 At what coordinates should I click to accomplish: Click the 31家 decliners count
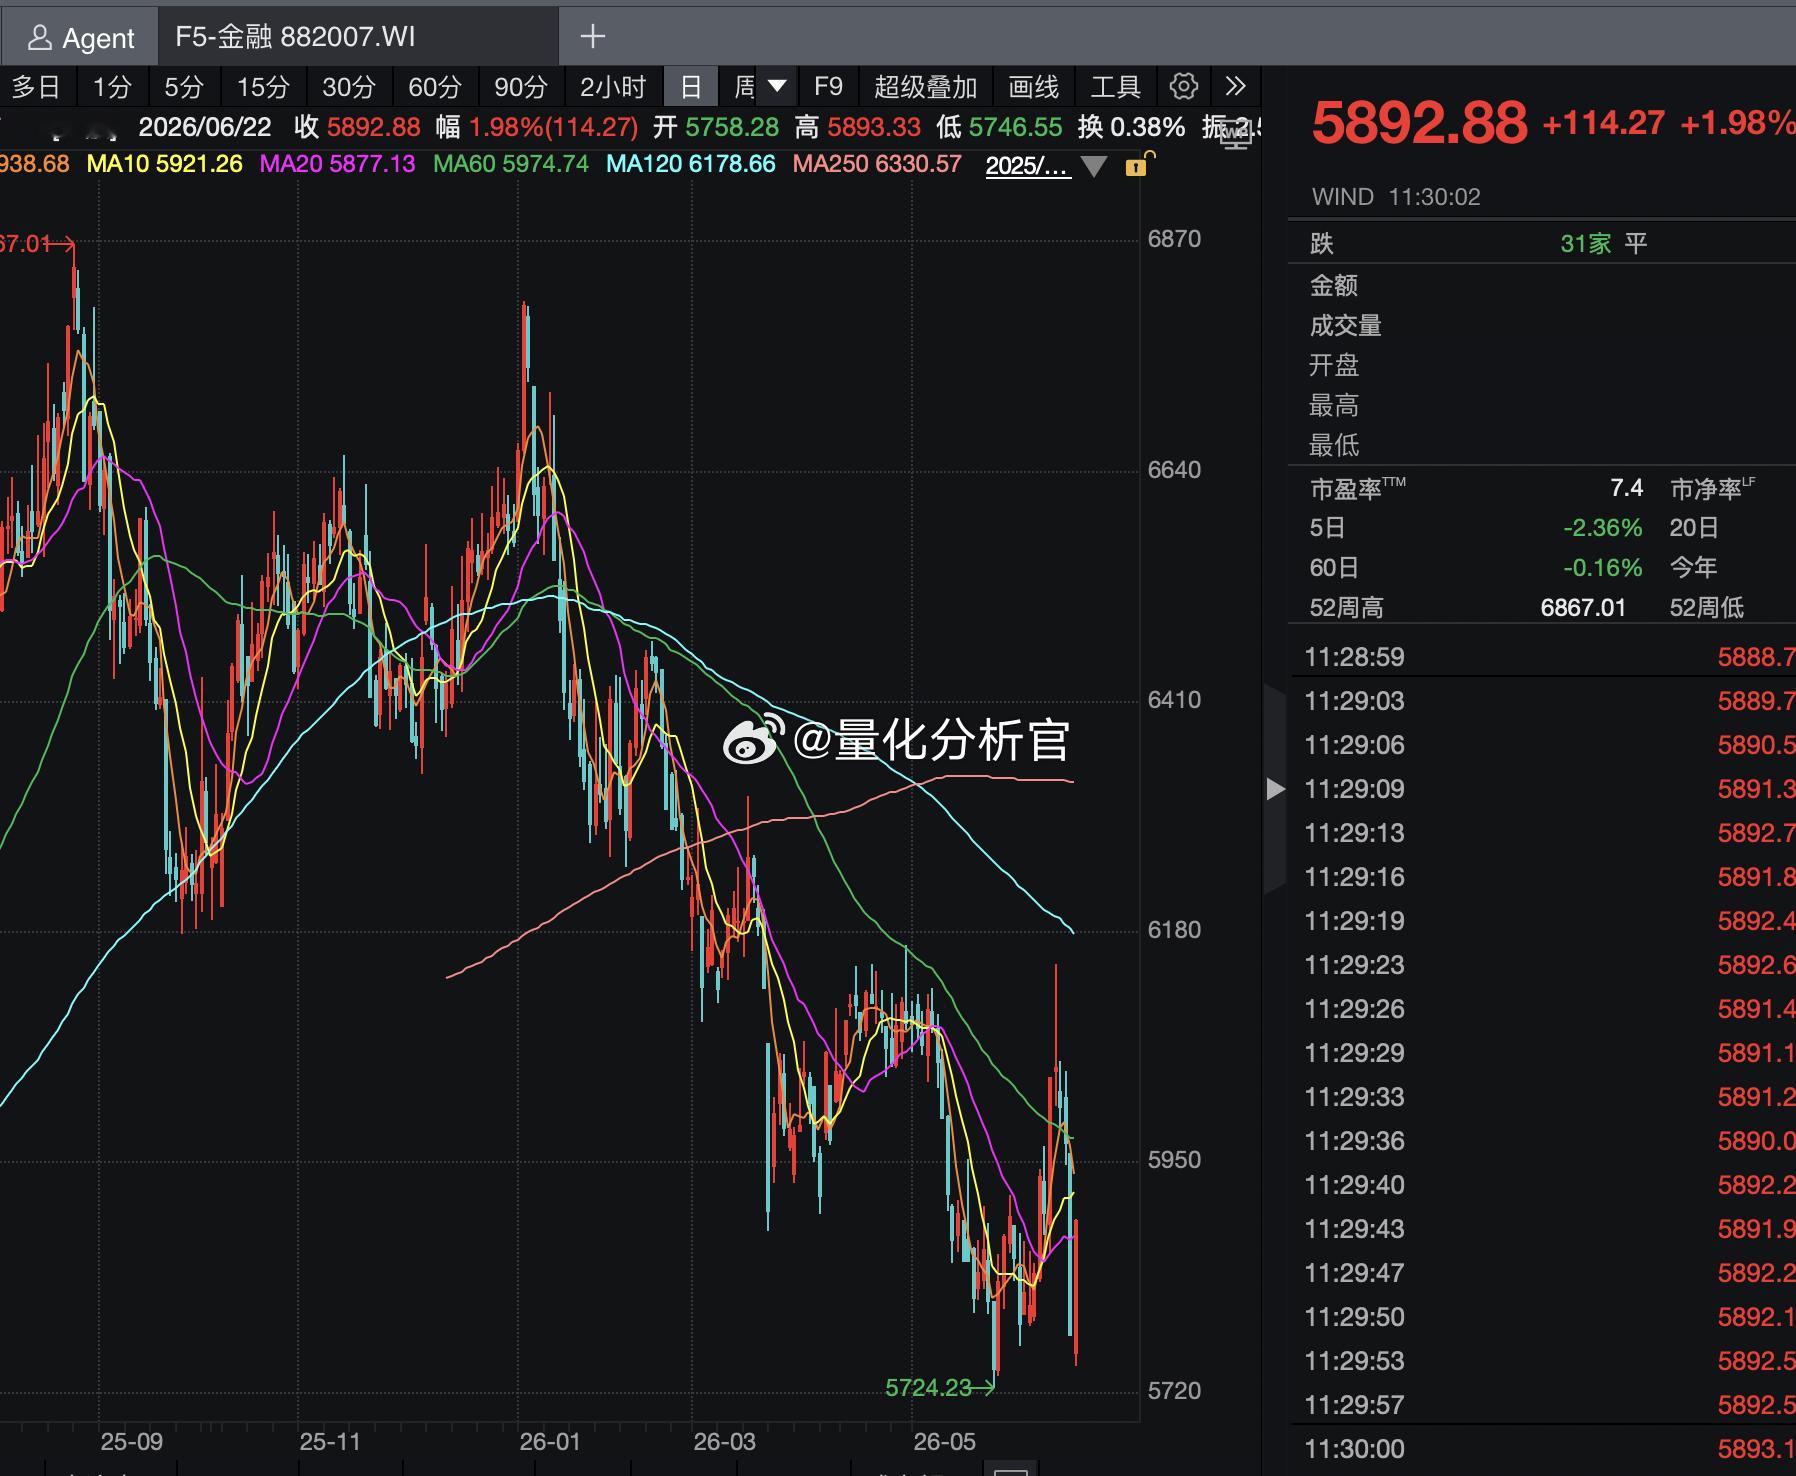pyautogui.click(x=1586, y=243)
